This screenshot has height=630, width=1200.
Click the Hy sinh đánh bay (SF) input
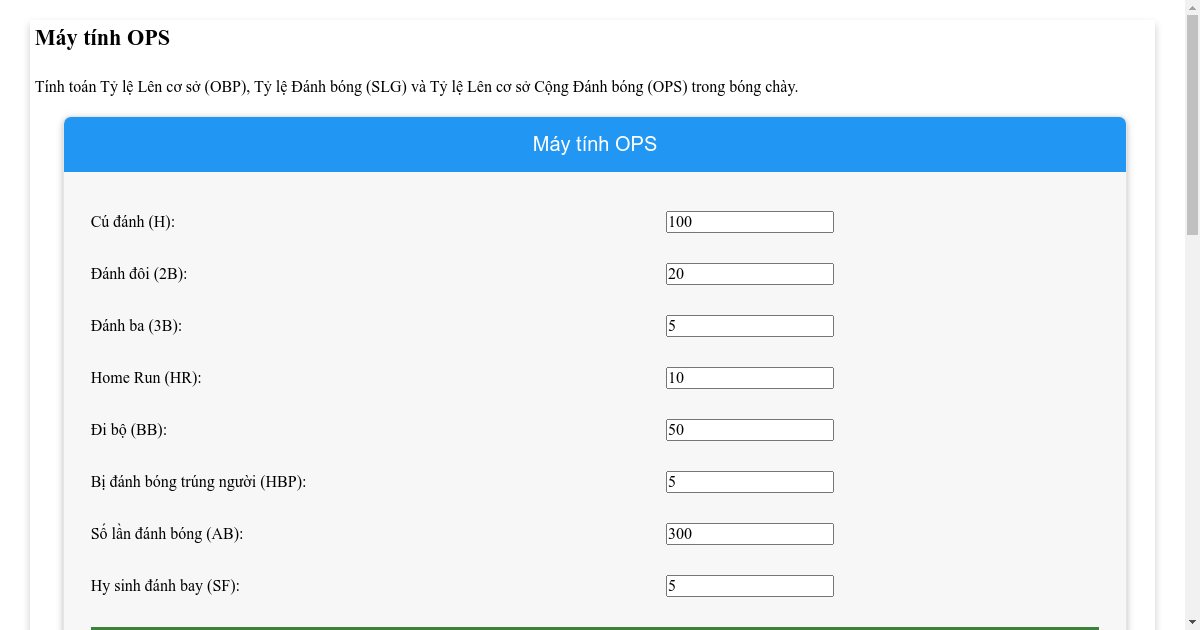tap(749, 586)
